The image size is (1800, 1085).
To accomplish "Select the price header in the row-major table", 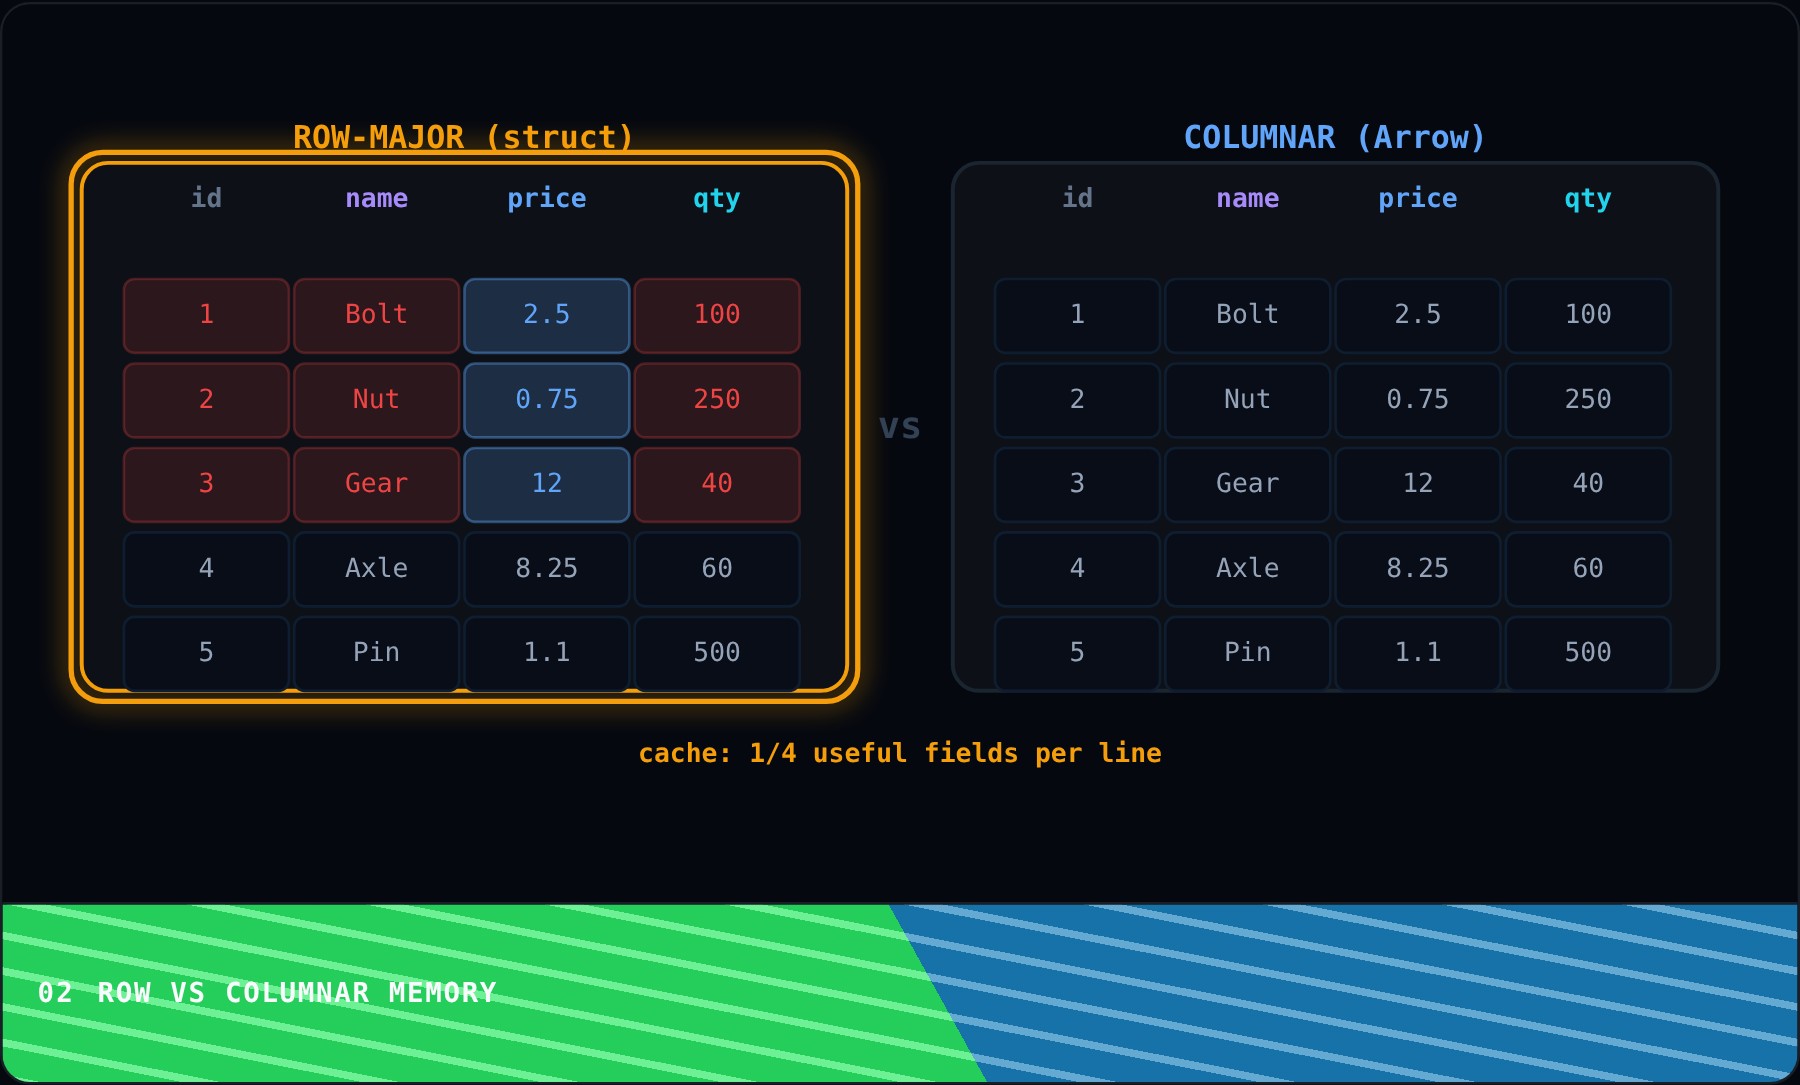I will point(547,198).
